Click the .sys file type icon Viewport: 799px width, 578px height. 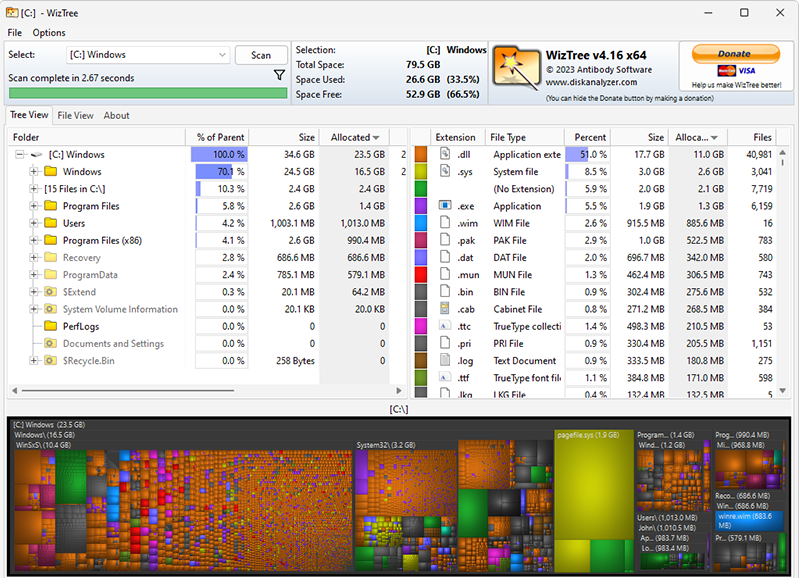(x=445, y=171)
